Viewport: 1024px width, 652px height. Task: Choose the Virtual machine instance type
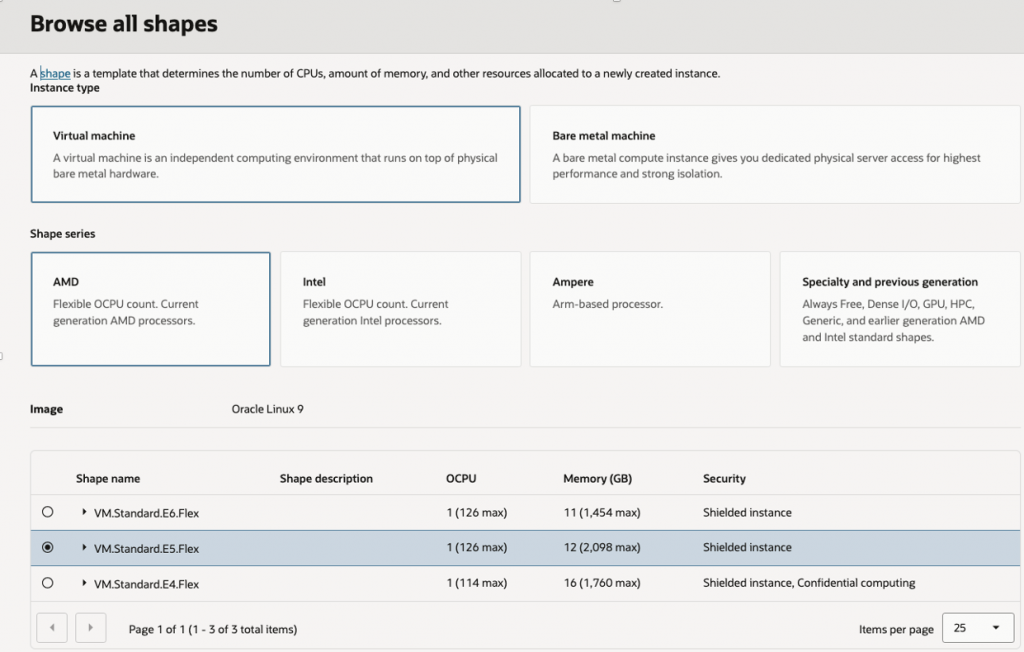(275, 154)
